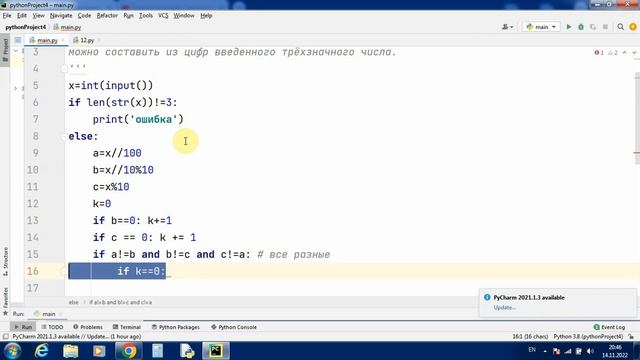
Task: Open the Run menu
Action: click(129, 16)
